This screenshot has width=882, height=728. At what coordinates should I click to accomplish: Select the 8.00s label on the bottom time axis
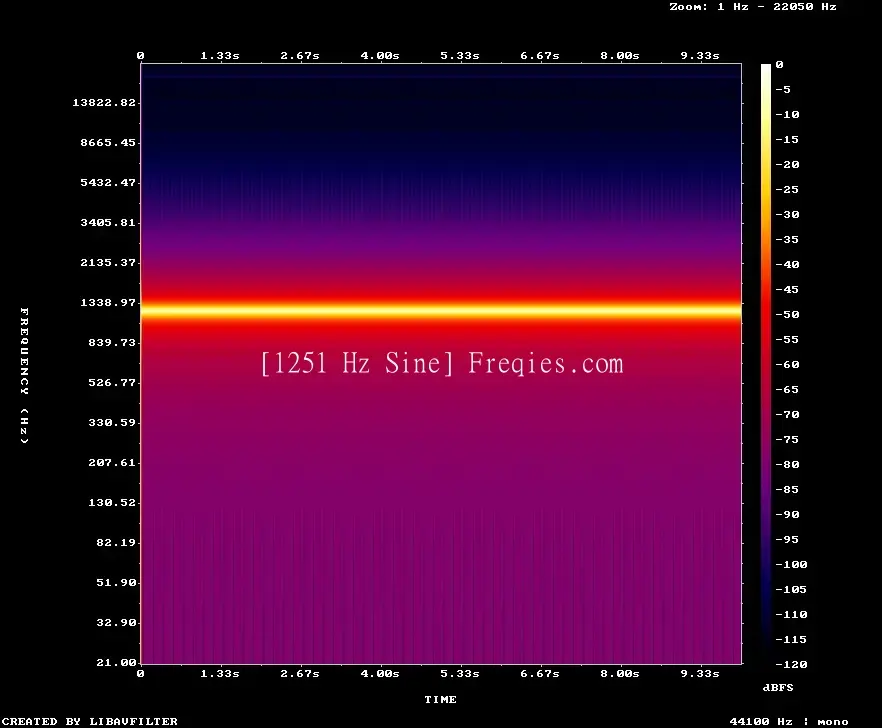point(619,673)
